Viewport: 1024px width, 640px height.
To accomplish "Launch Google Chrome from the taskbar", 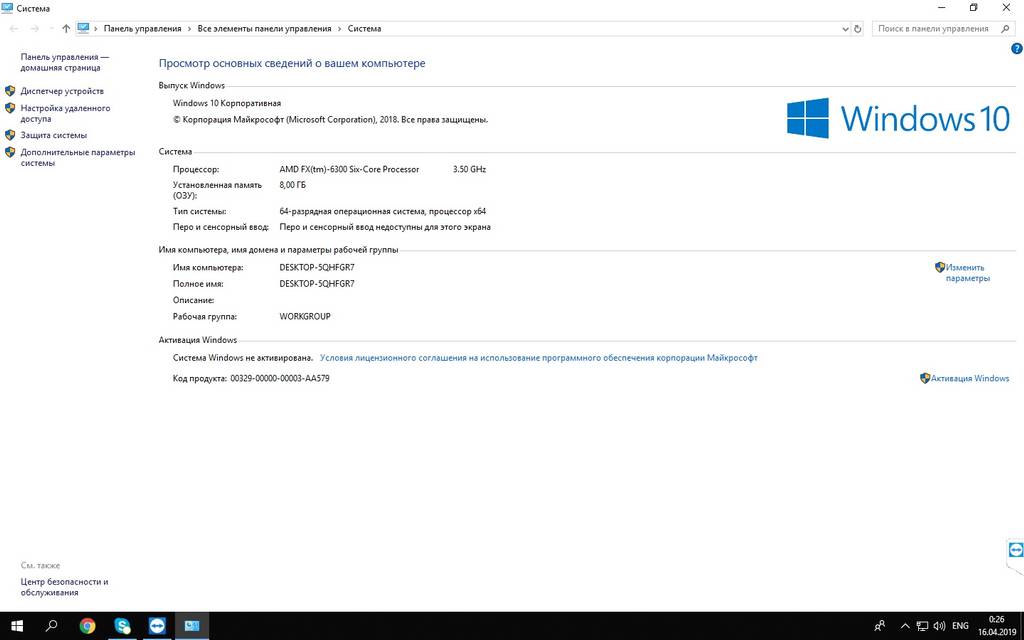I will point(87,626).
